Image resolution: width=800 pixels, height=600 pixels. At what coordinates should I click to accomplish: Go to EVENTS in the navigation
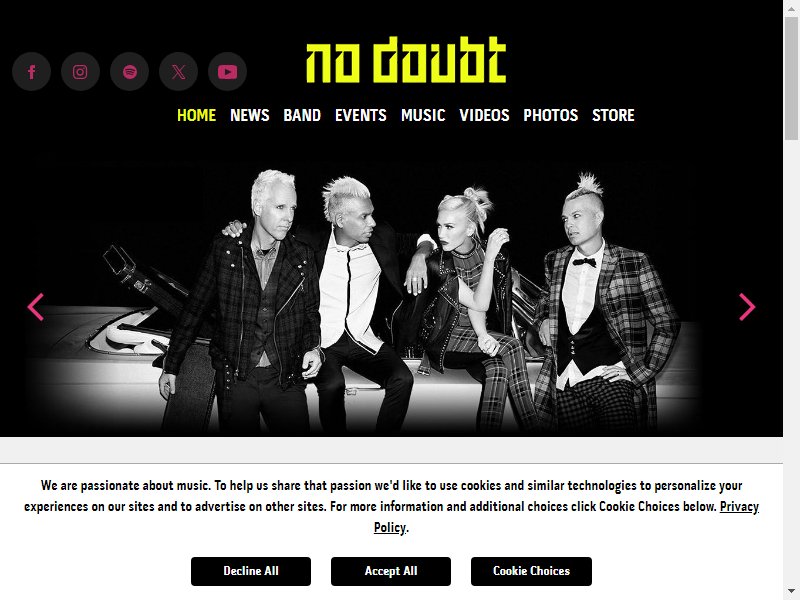pos(361,115)
